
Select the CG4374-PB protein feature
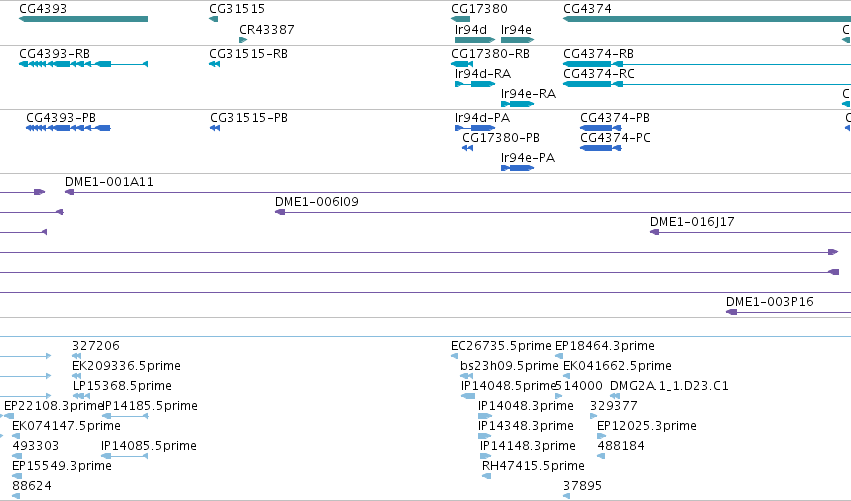click(x=601, y=128)
